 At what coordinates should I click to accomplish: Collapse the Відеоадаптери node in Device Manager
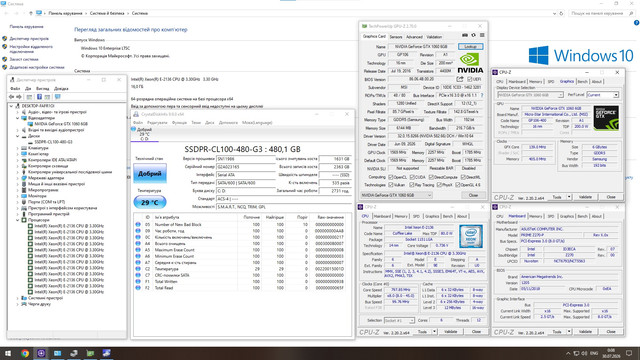tap(18, 118)
